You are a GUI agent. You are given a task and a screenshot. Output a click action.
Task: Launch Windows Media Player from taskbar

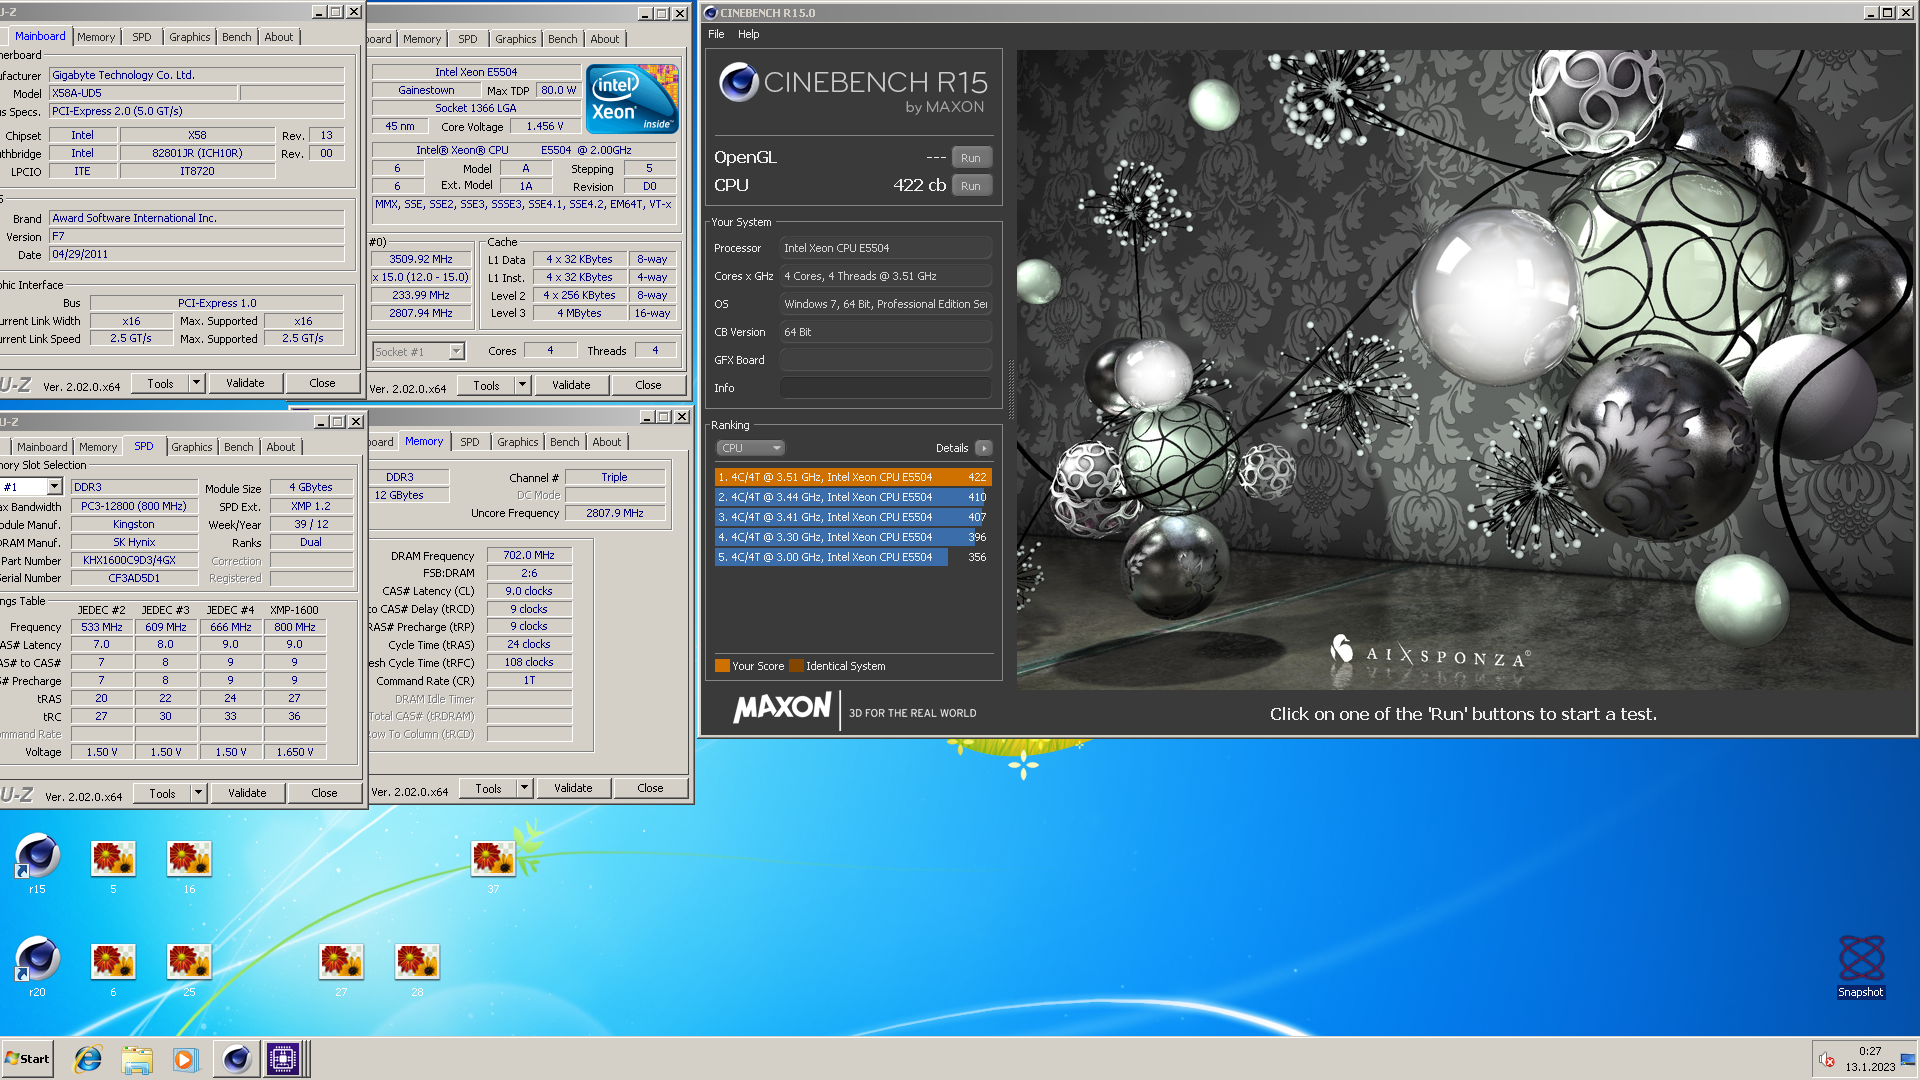coord(185,1059)
